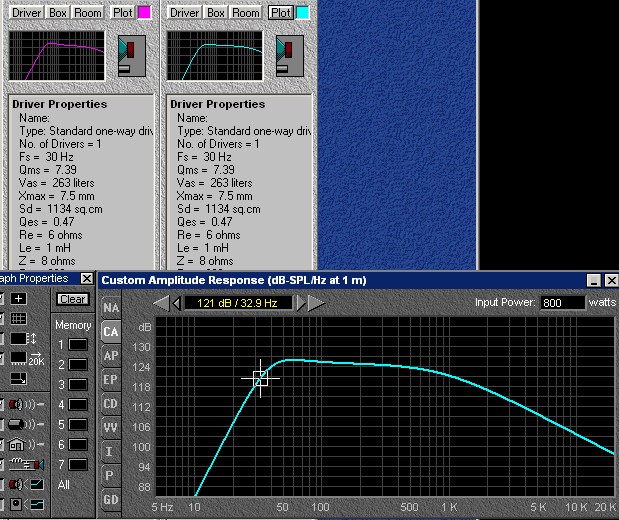Click the crosshair marker on the cyan curve
The image size is (619, 520).
[x=261, y=378]
